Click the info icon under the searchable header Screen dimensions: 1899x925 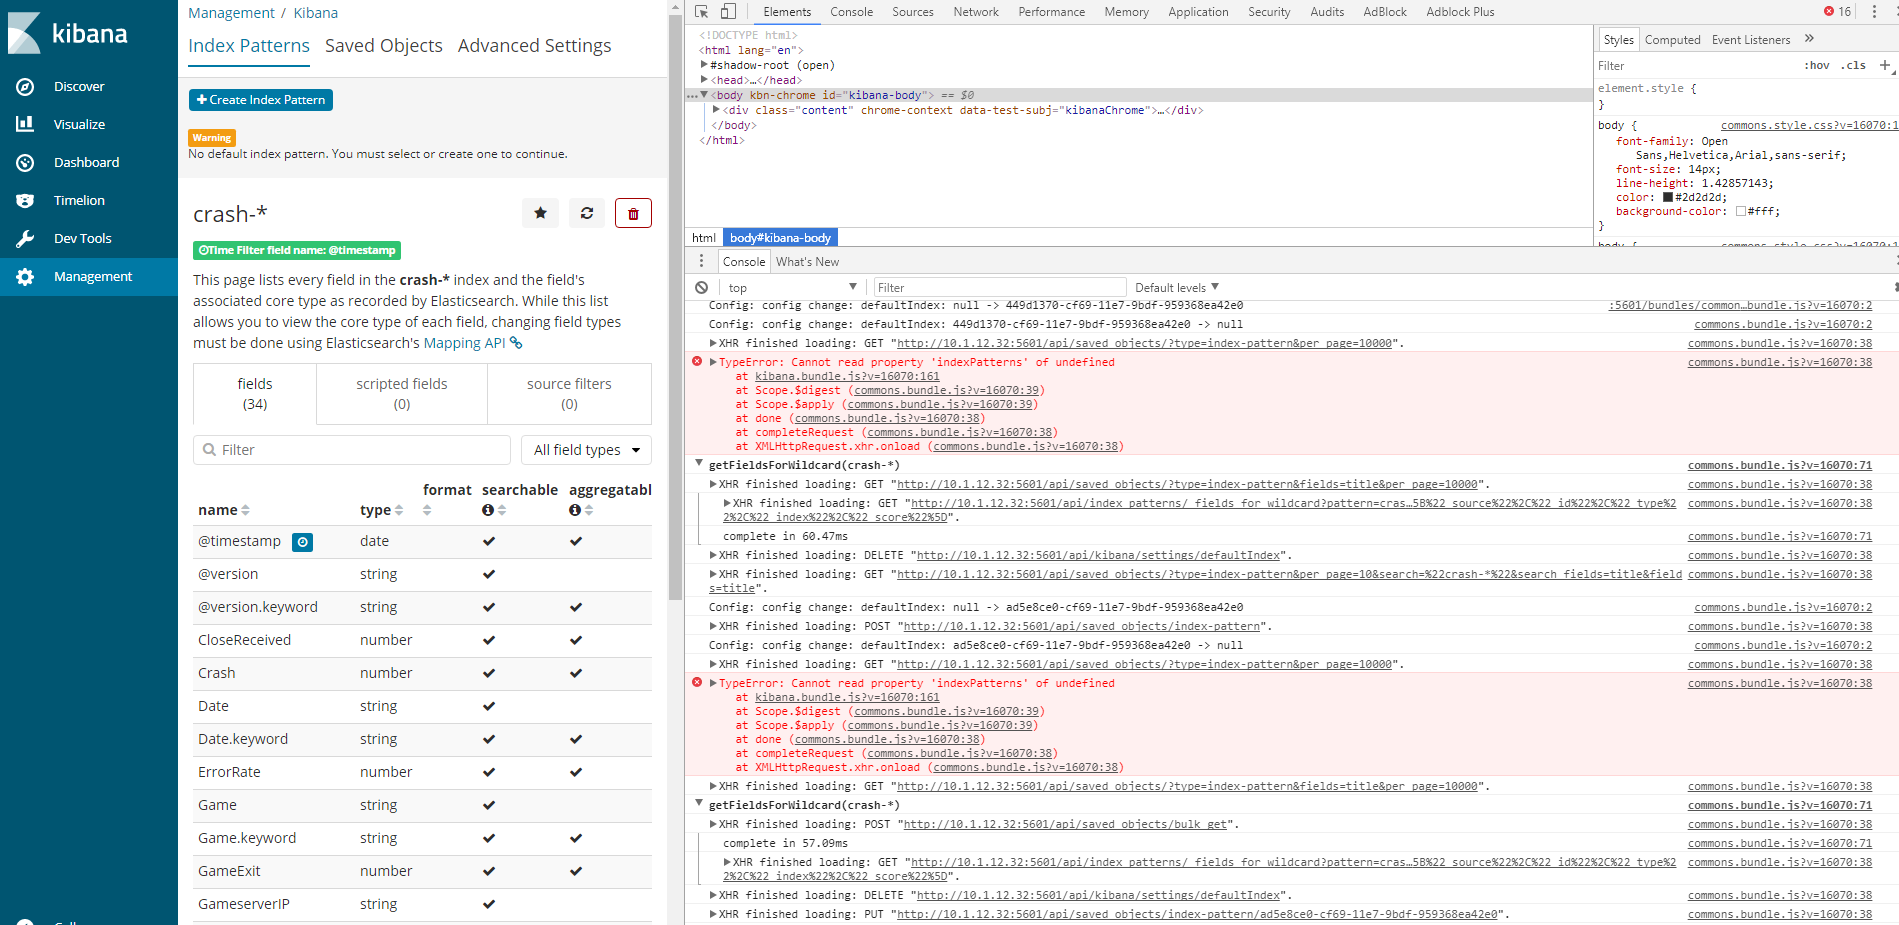(488, 510)
